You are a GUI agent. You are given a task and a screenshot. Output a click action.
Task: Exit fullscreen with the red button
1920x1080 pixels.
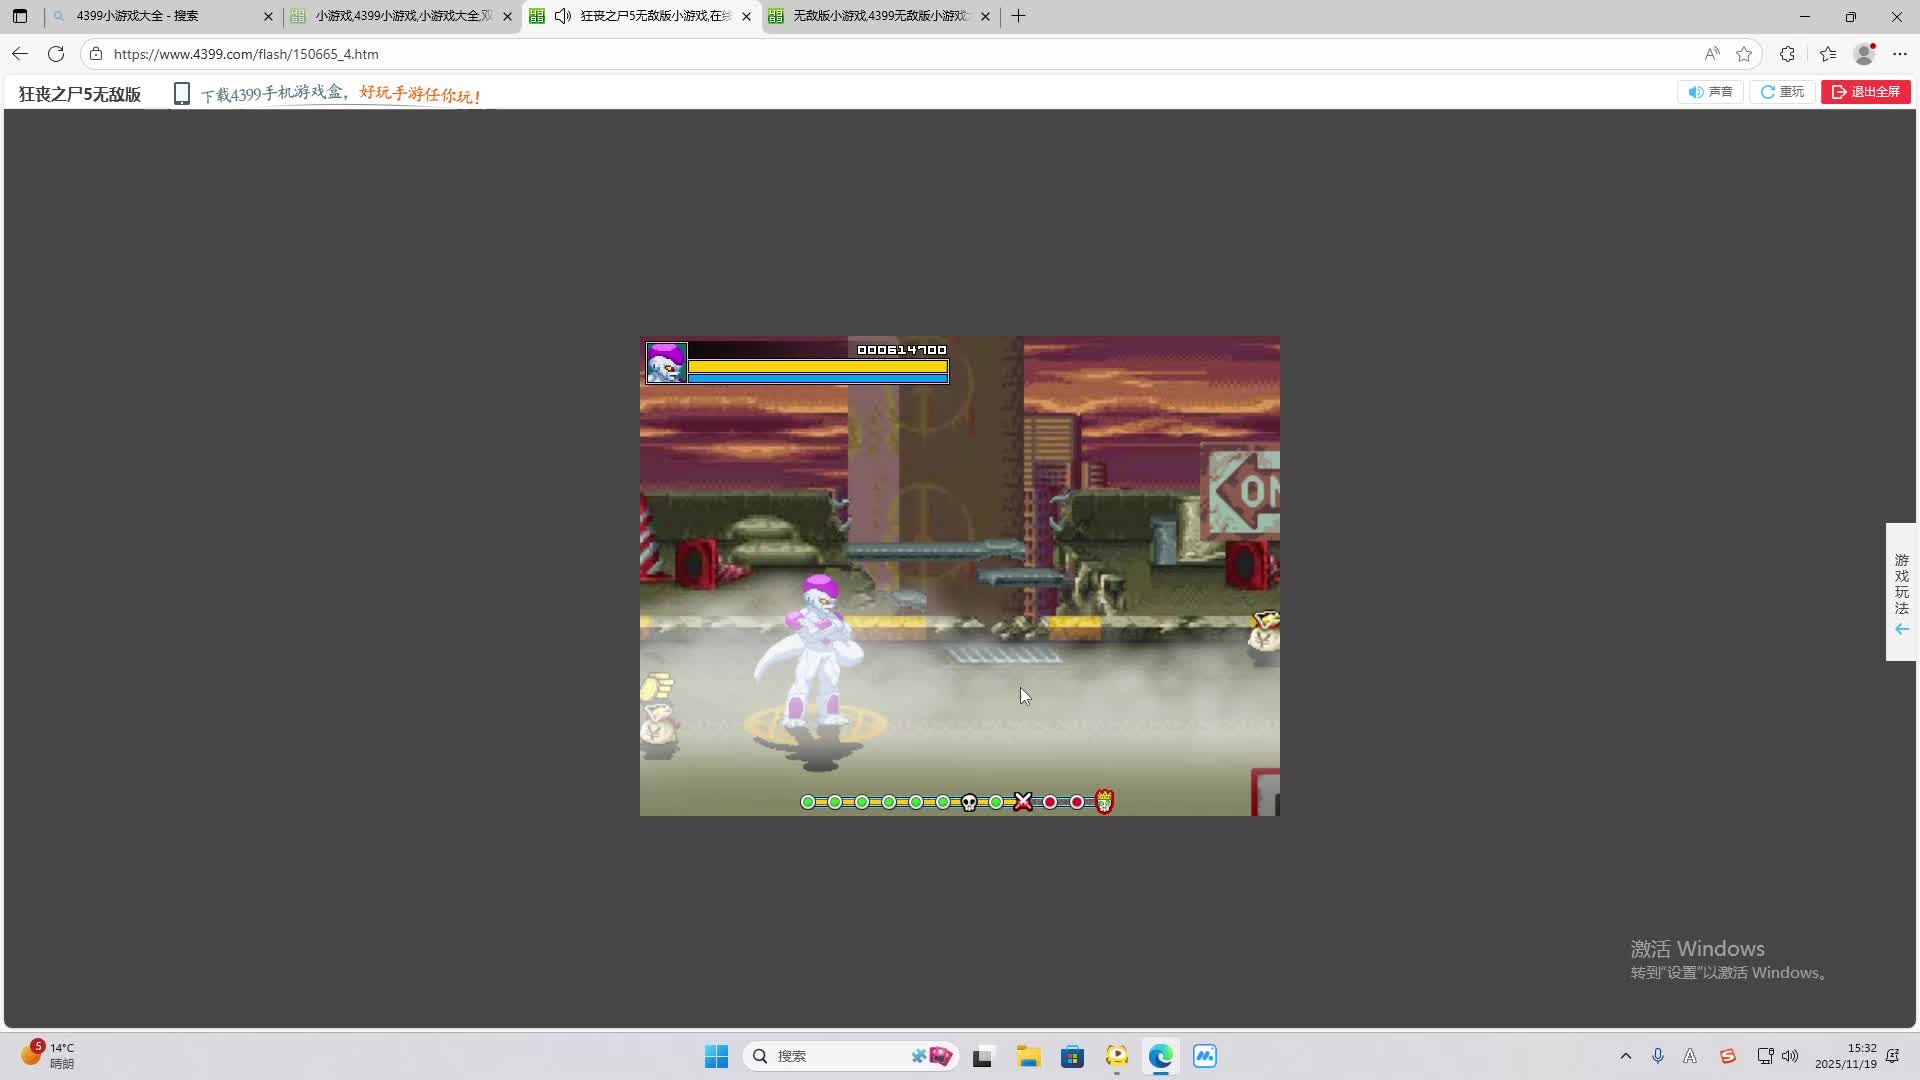1865,92
